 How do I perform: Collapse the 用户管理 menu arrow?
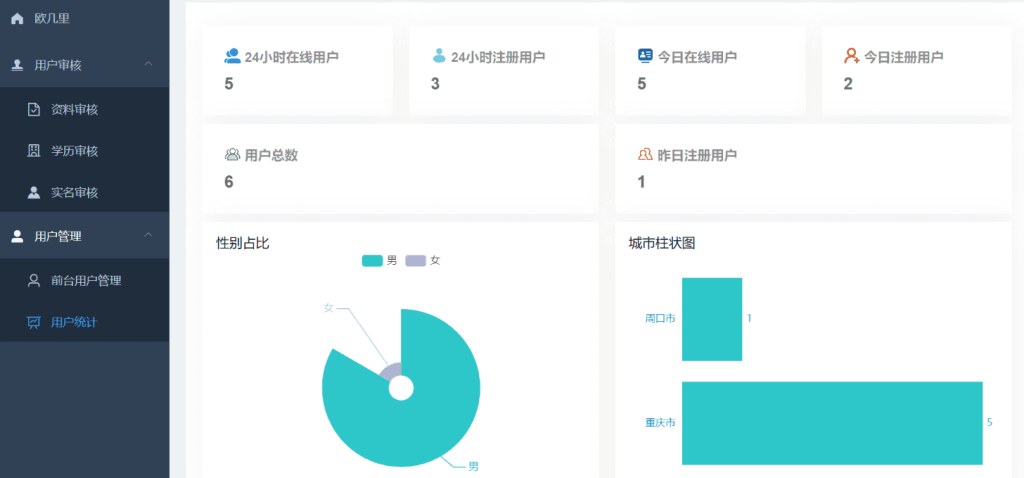pos(149,236)
